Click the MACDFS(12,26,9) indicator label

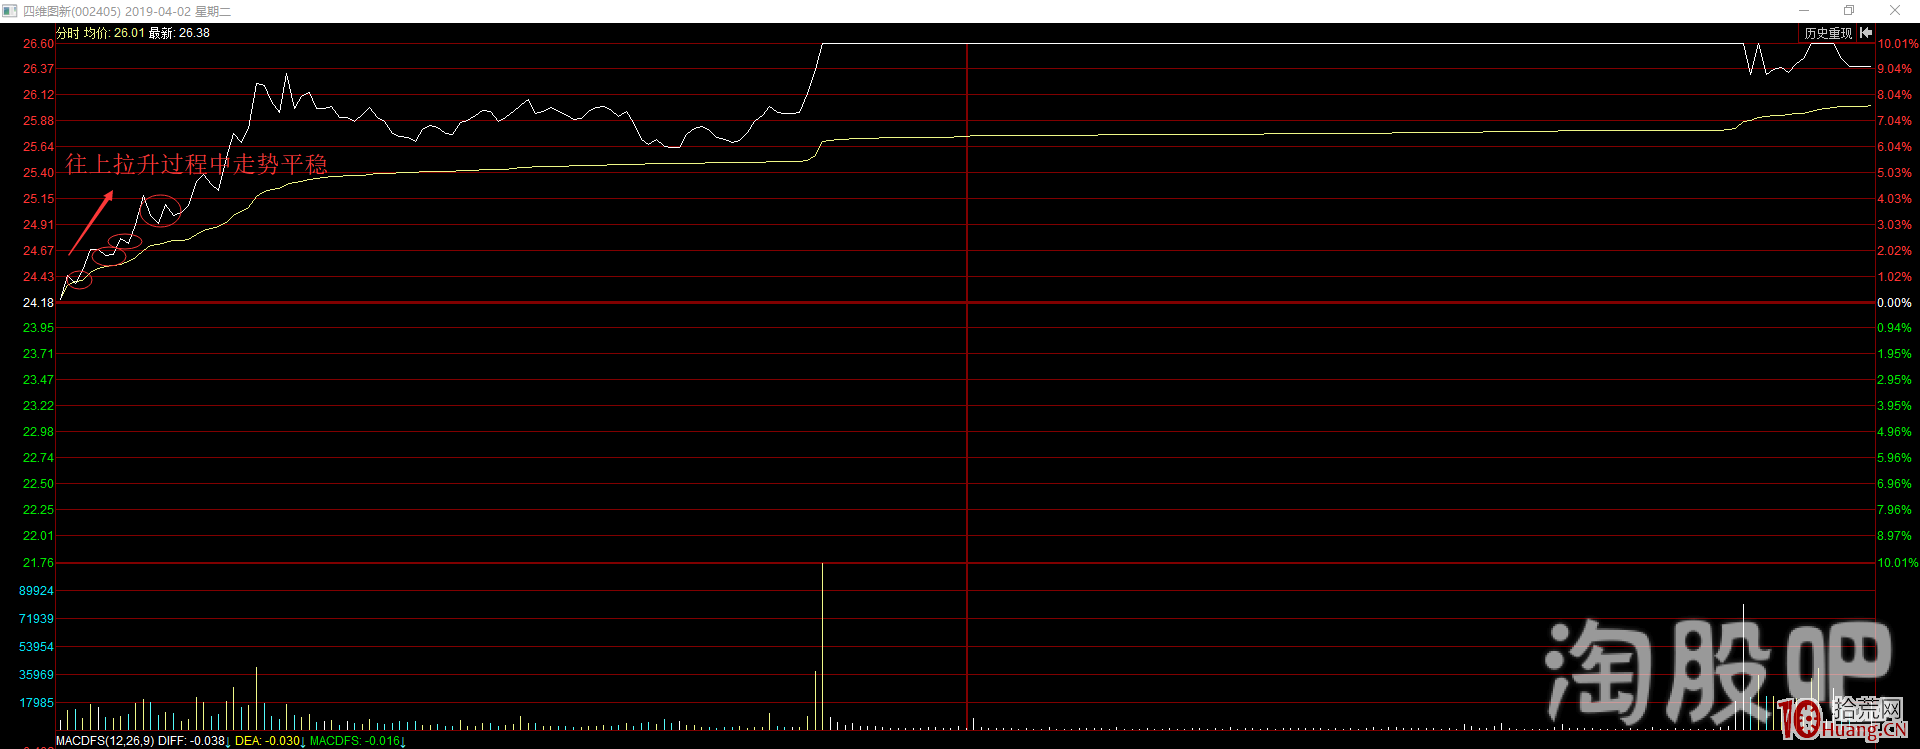(x=105, y=741)
